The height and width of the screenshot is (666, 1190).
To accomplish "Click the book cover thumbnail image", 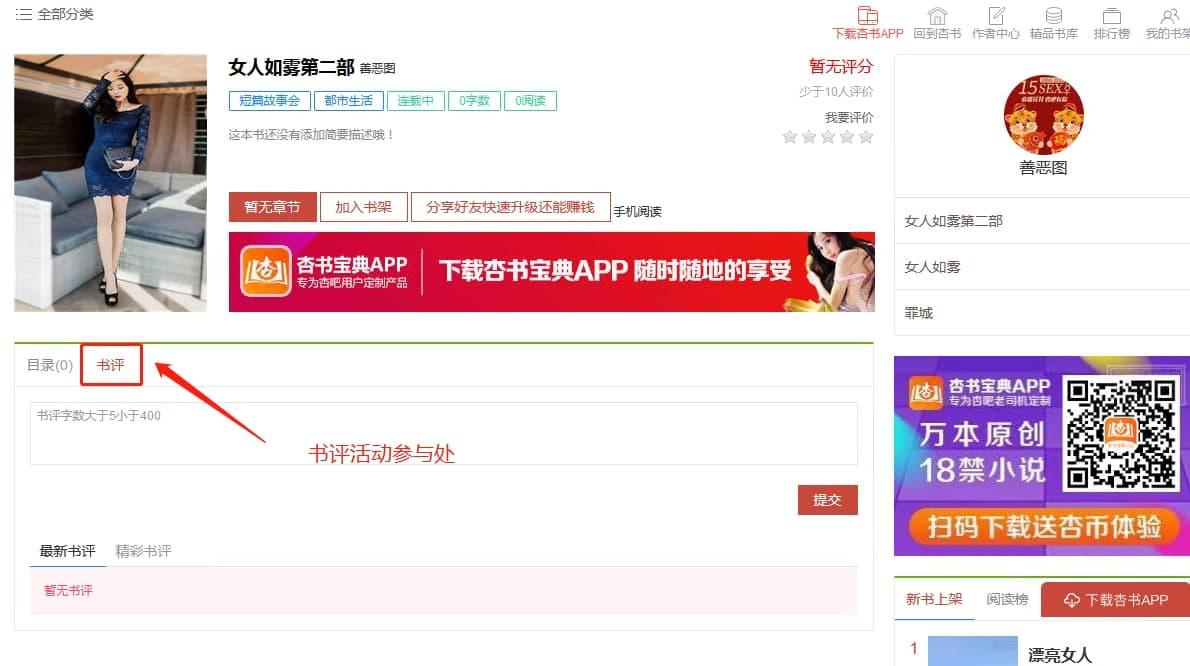I will (x=110, y=183).
